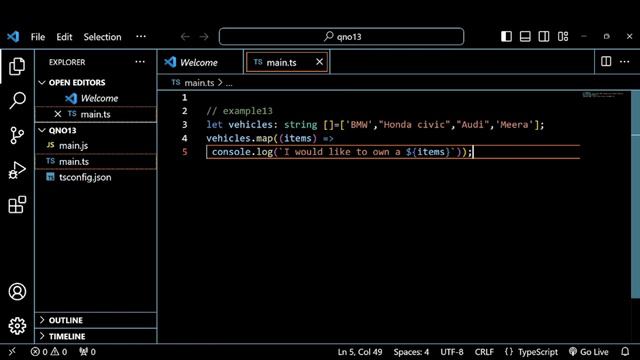The image size is (640, 360).
Task: Open editor More Actions ellipsis
Action: click(624, 61)
